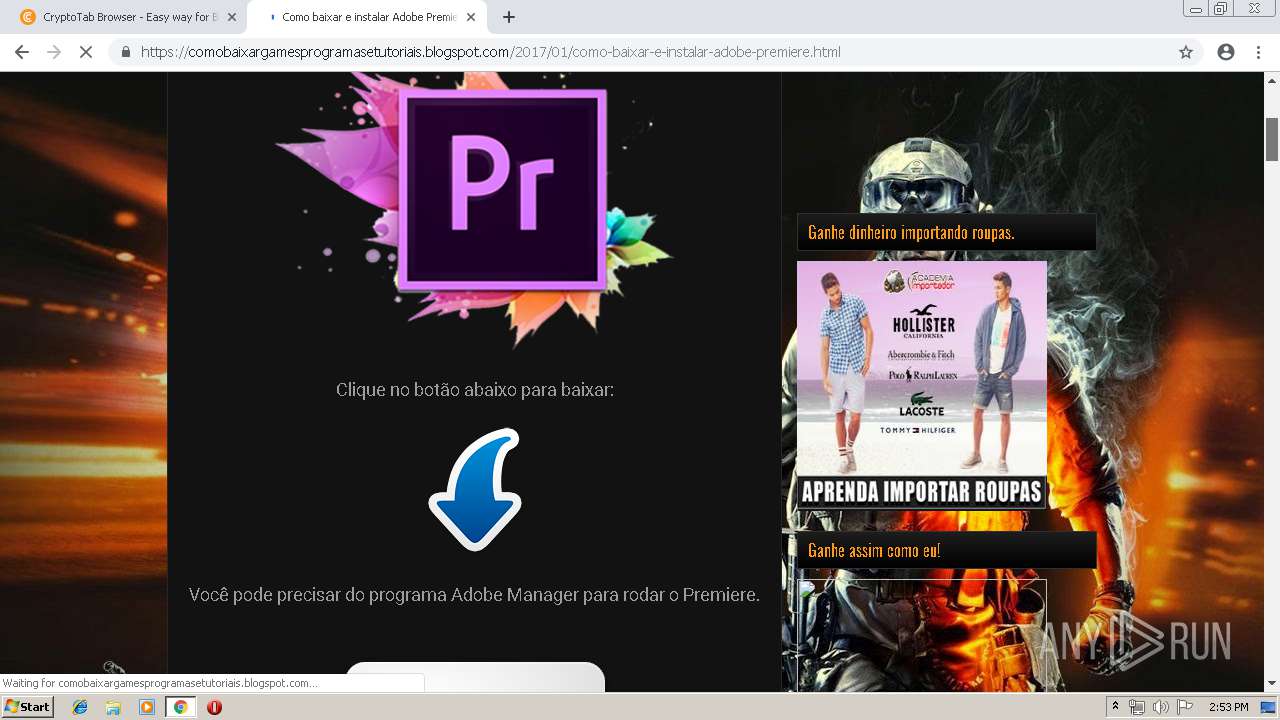Click the browser forward arrow
The width and height of the screenshot is (1280, 720).
tap(54, 52)
